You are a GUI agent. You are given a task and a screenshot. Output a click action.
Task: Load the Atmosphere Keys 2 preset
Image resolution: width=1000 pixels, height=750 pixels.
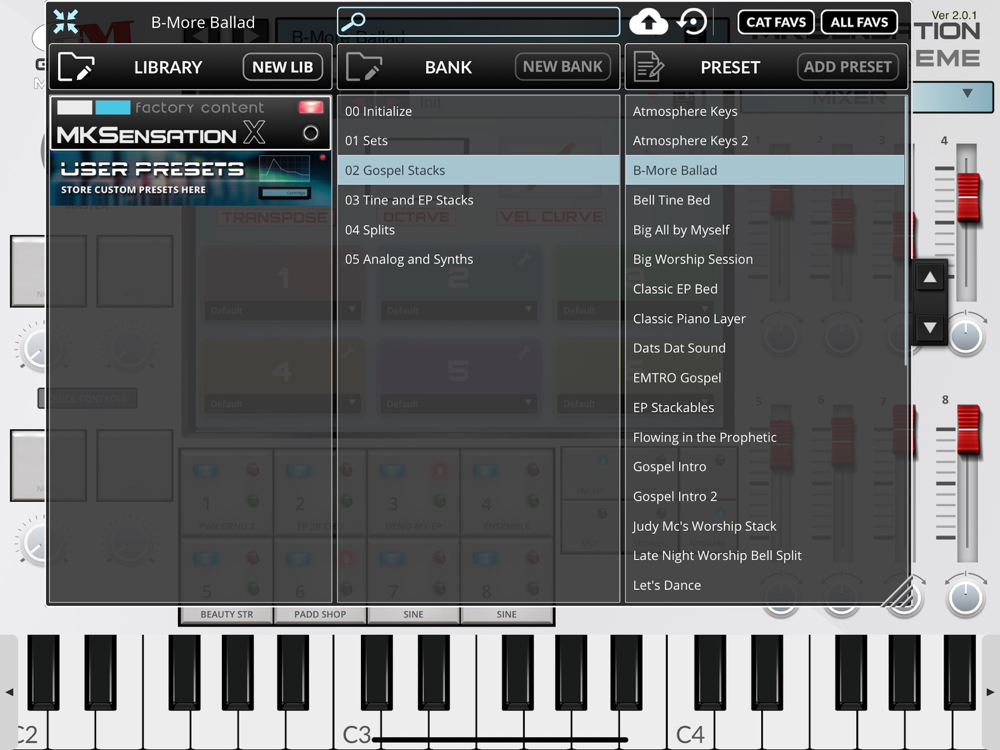(765, 140)
